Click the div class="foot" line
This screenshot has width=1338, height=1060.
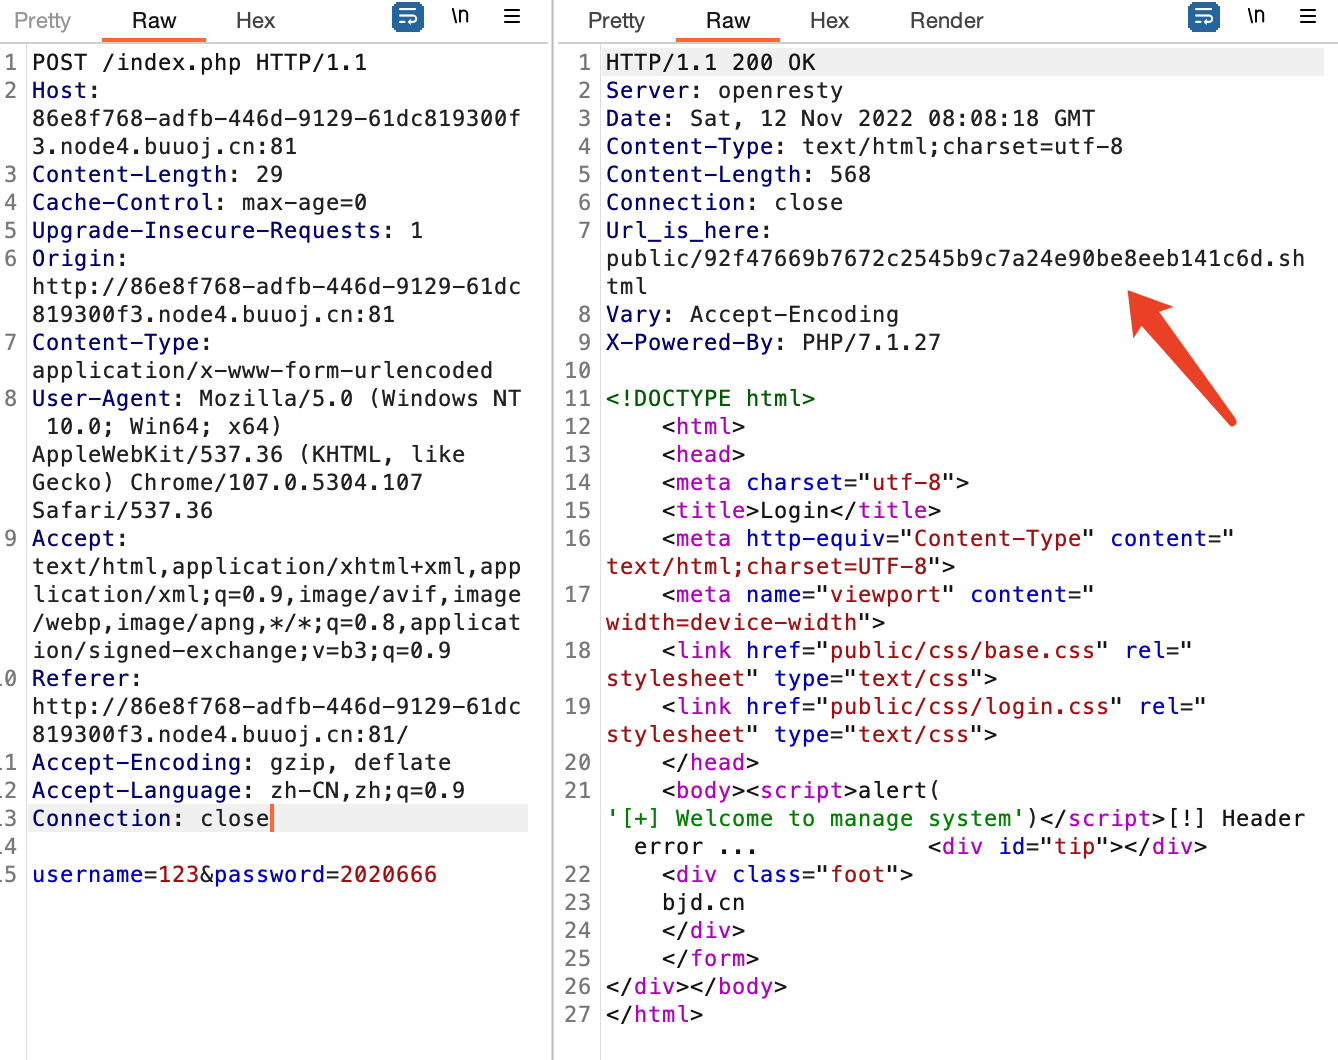[788, 874]
